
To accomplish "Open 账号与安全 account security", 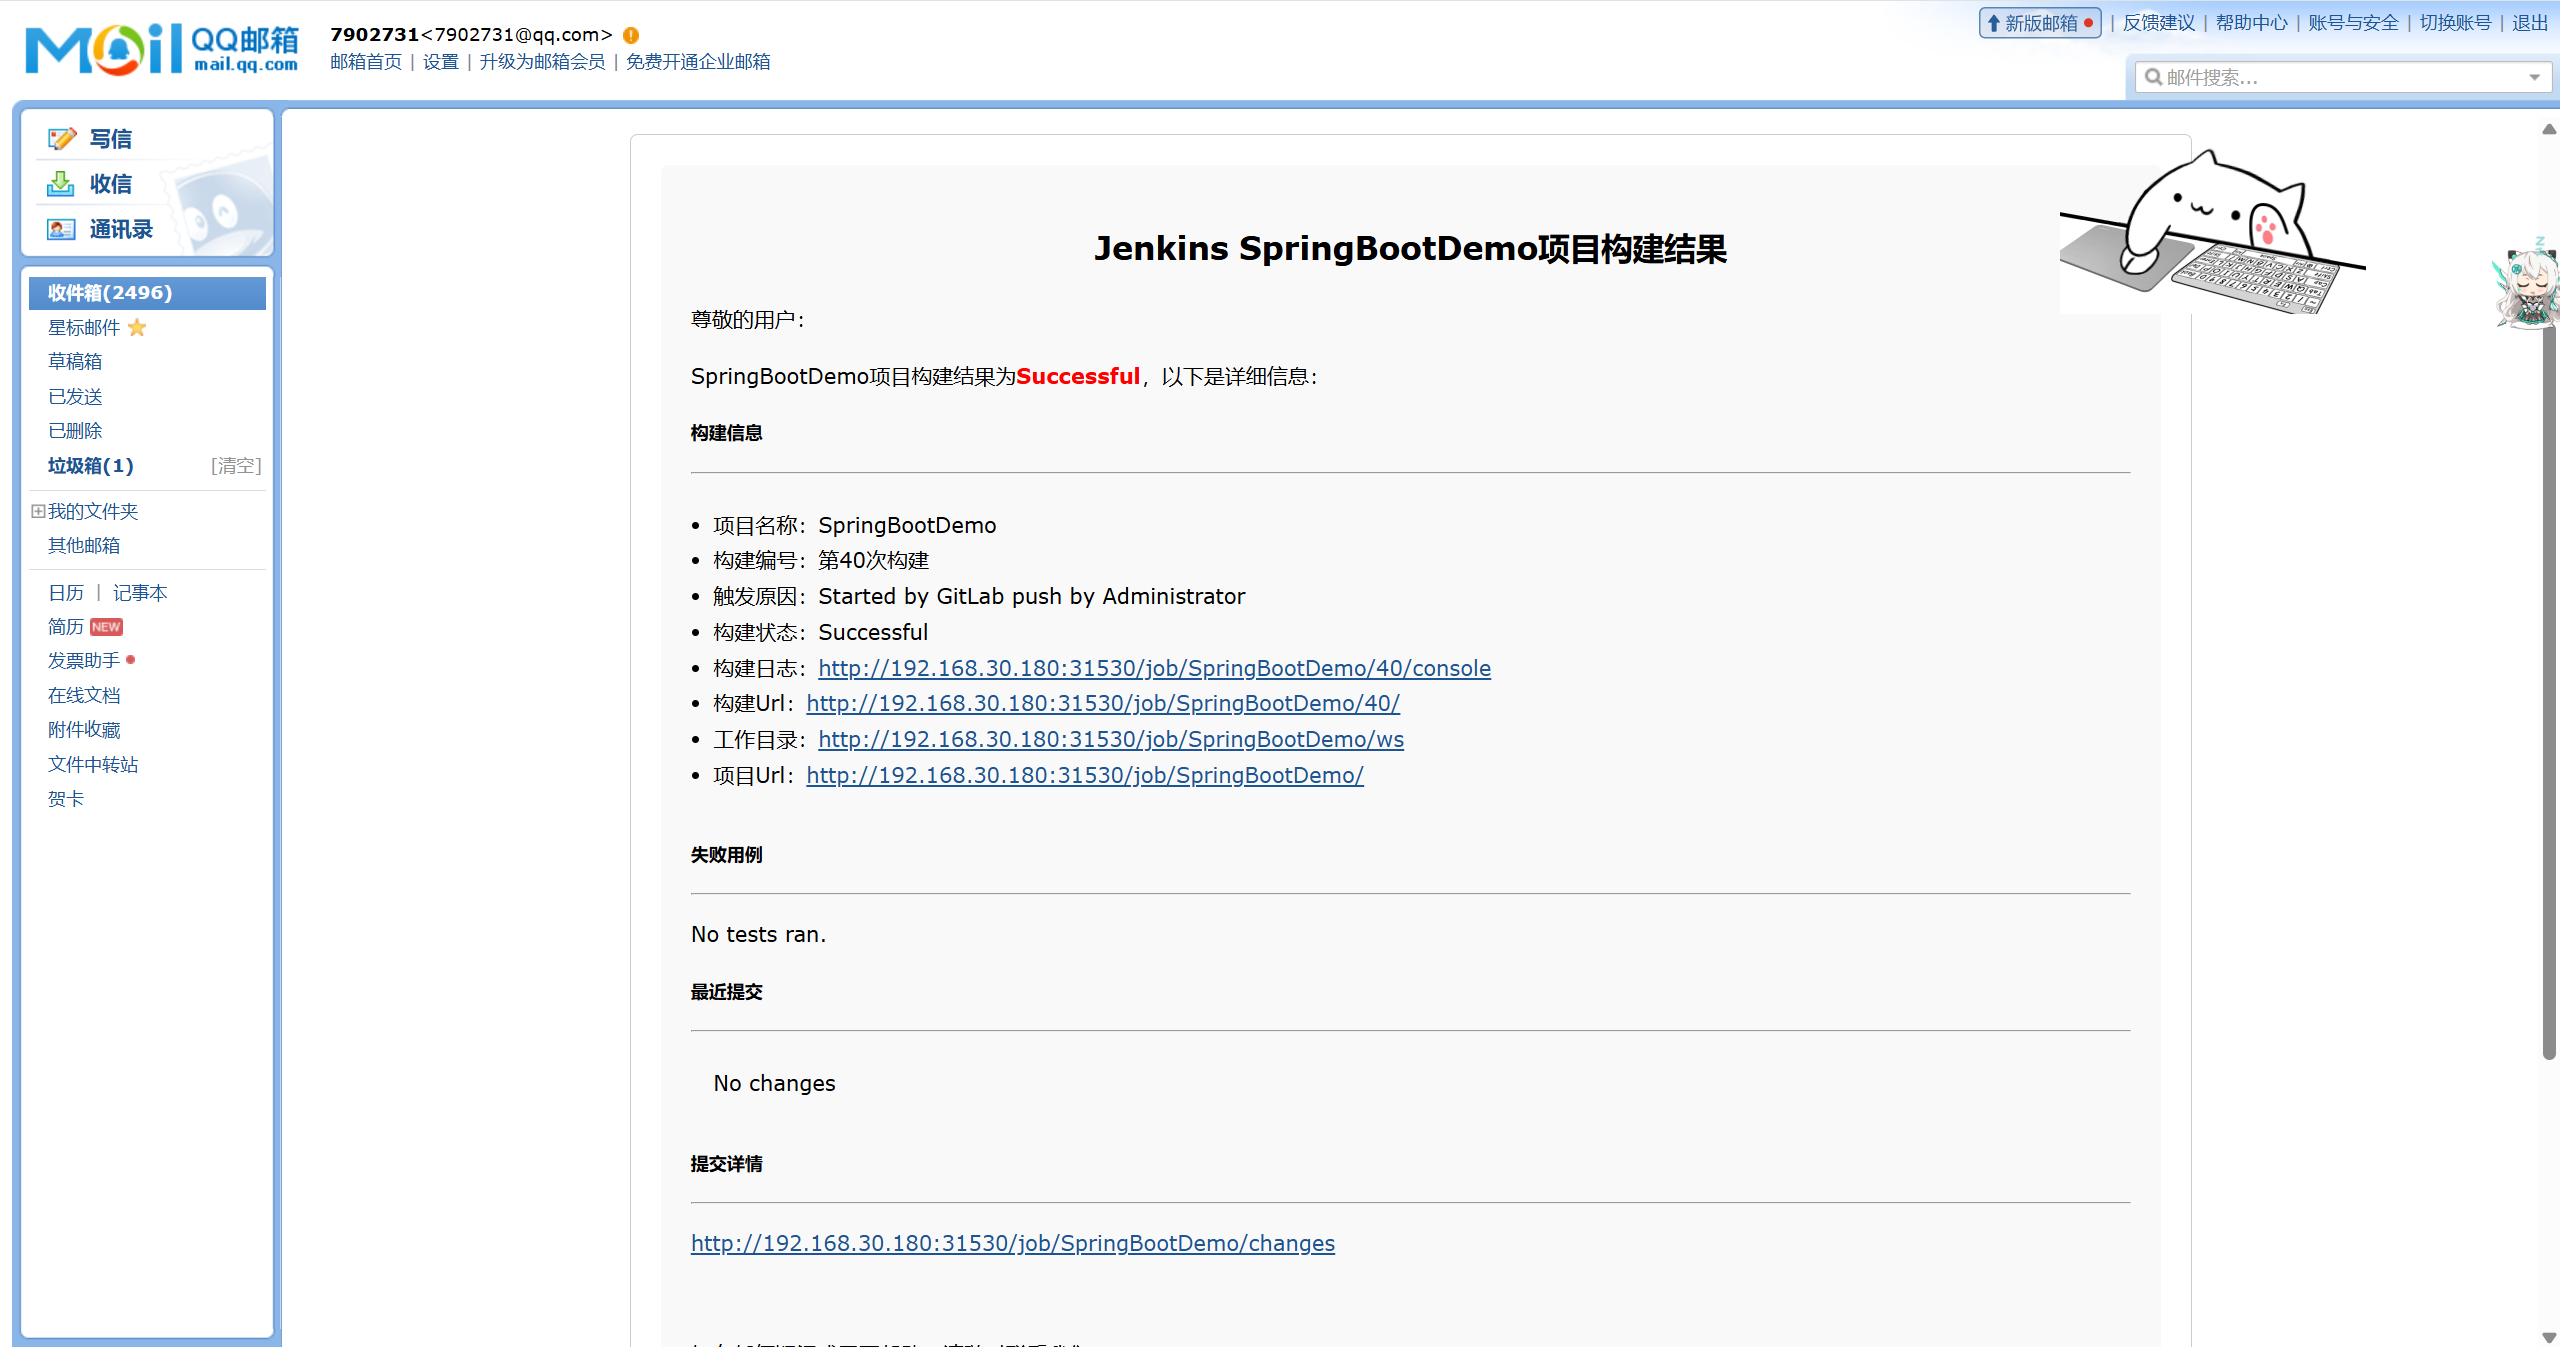I will (x=2354, y=23).
